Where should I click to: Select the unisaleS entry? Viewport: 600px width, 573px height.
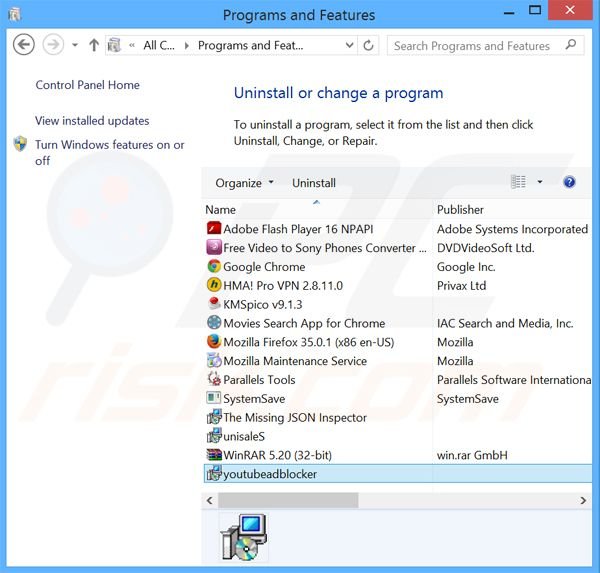(x=244, y=436)
